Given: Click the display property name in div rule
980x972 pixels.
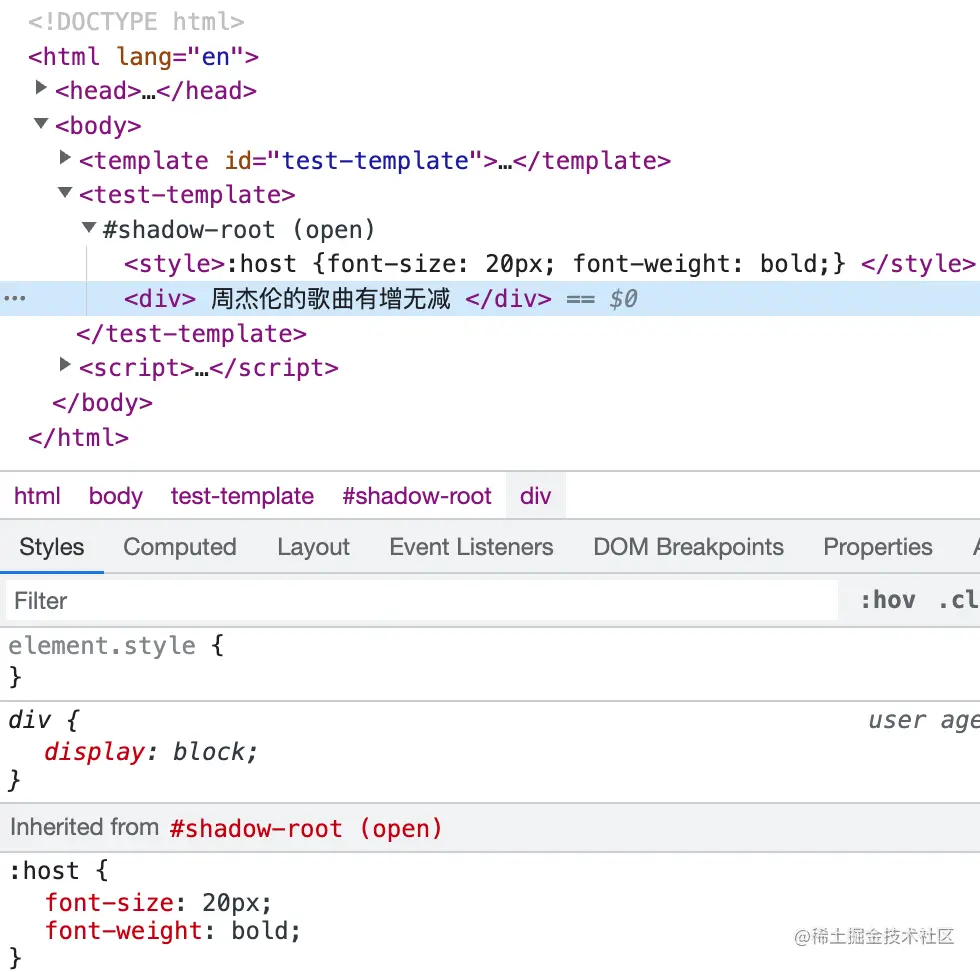Looking at the screenshot, I should pos(94,752).
